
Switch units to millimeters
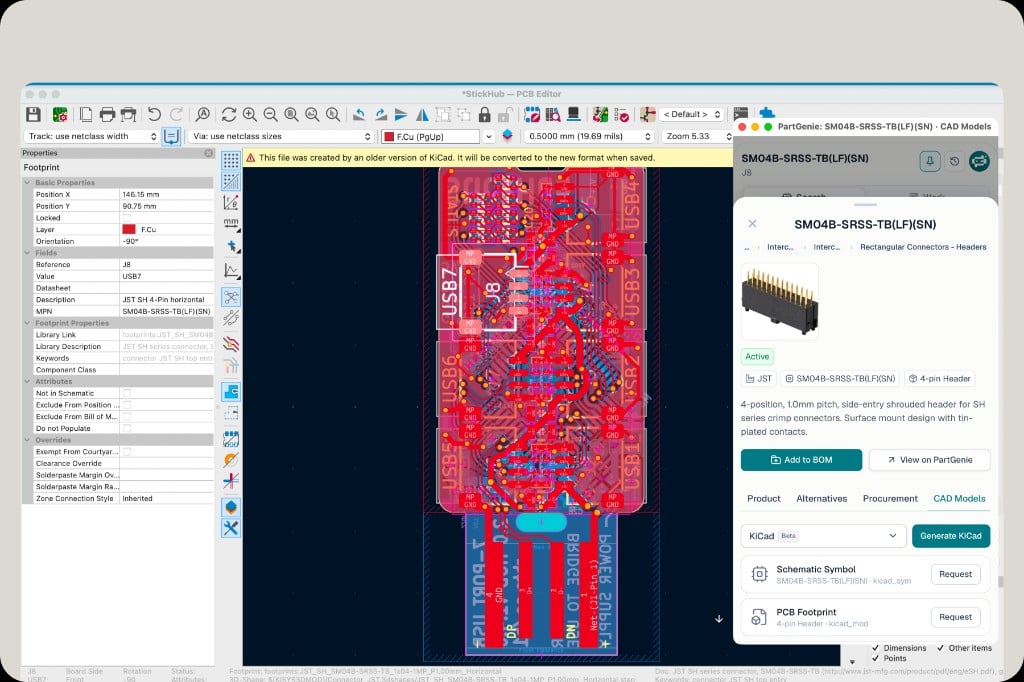231,224
